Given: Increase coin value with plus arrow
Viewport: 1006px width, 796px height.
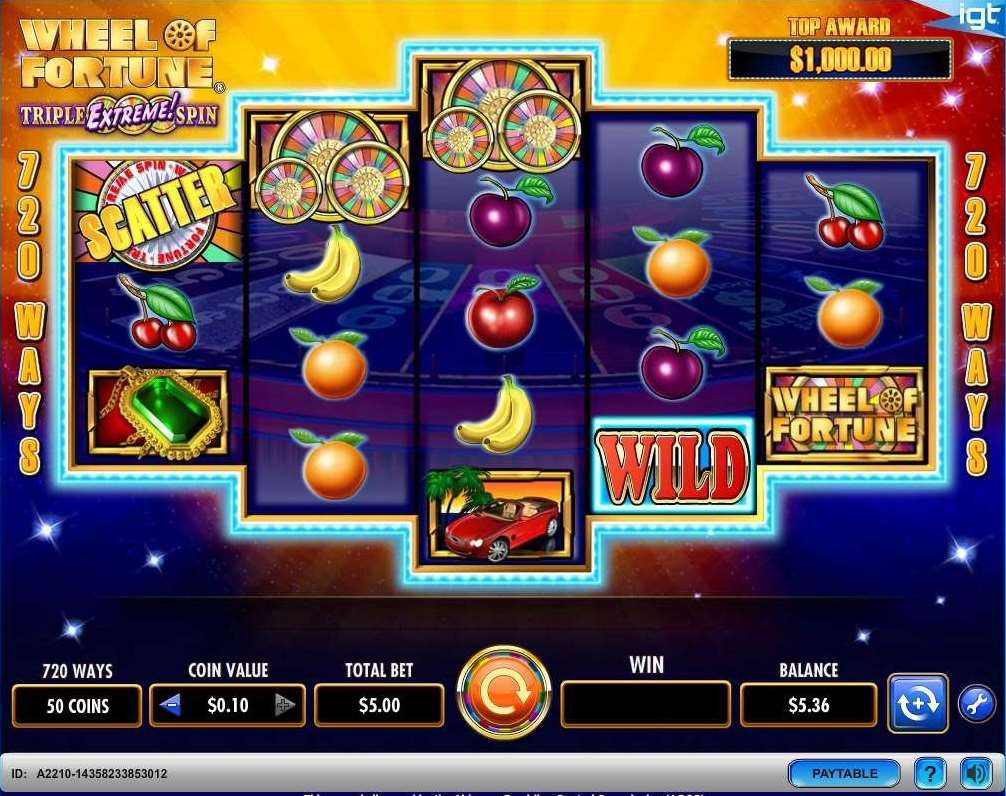Looking at the screenshot, I should tap(284, 705).
